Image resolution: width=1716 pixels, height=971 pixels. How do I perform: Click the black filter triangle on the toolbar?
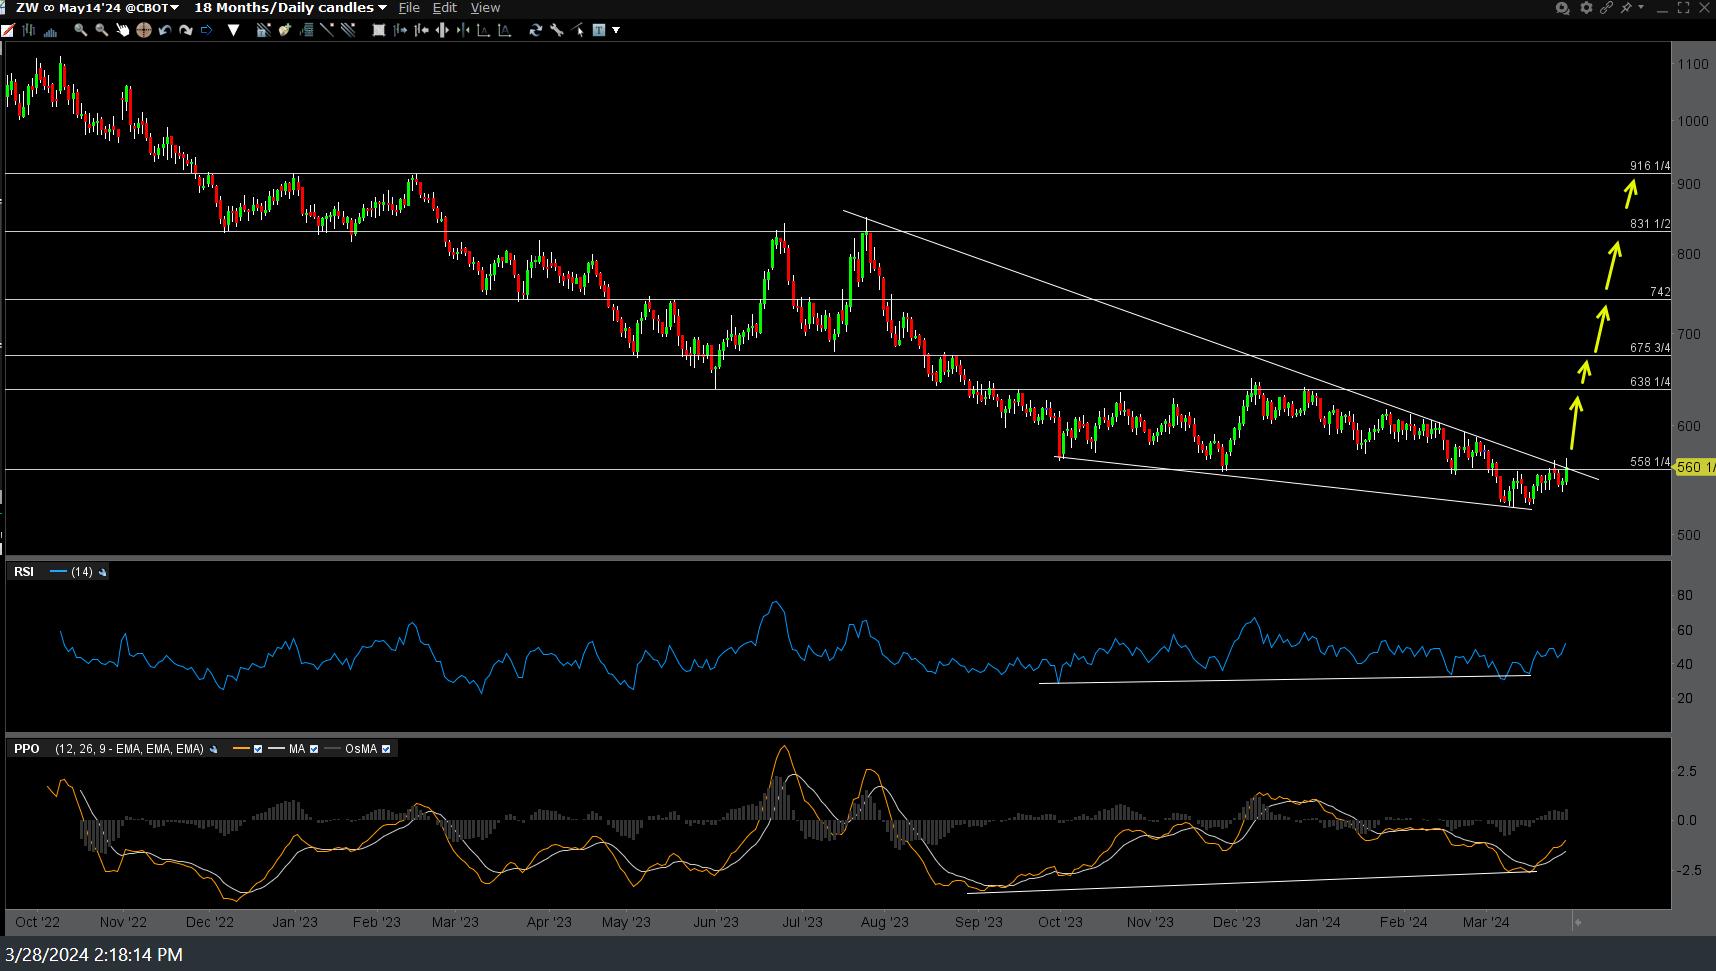[233, 30]
